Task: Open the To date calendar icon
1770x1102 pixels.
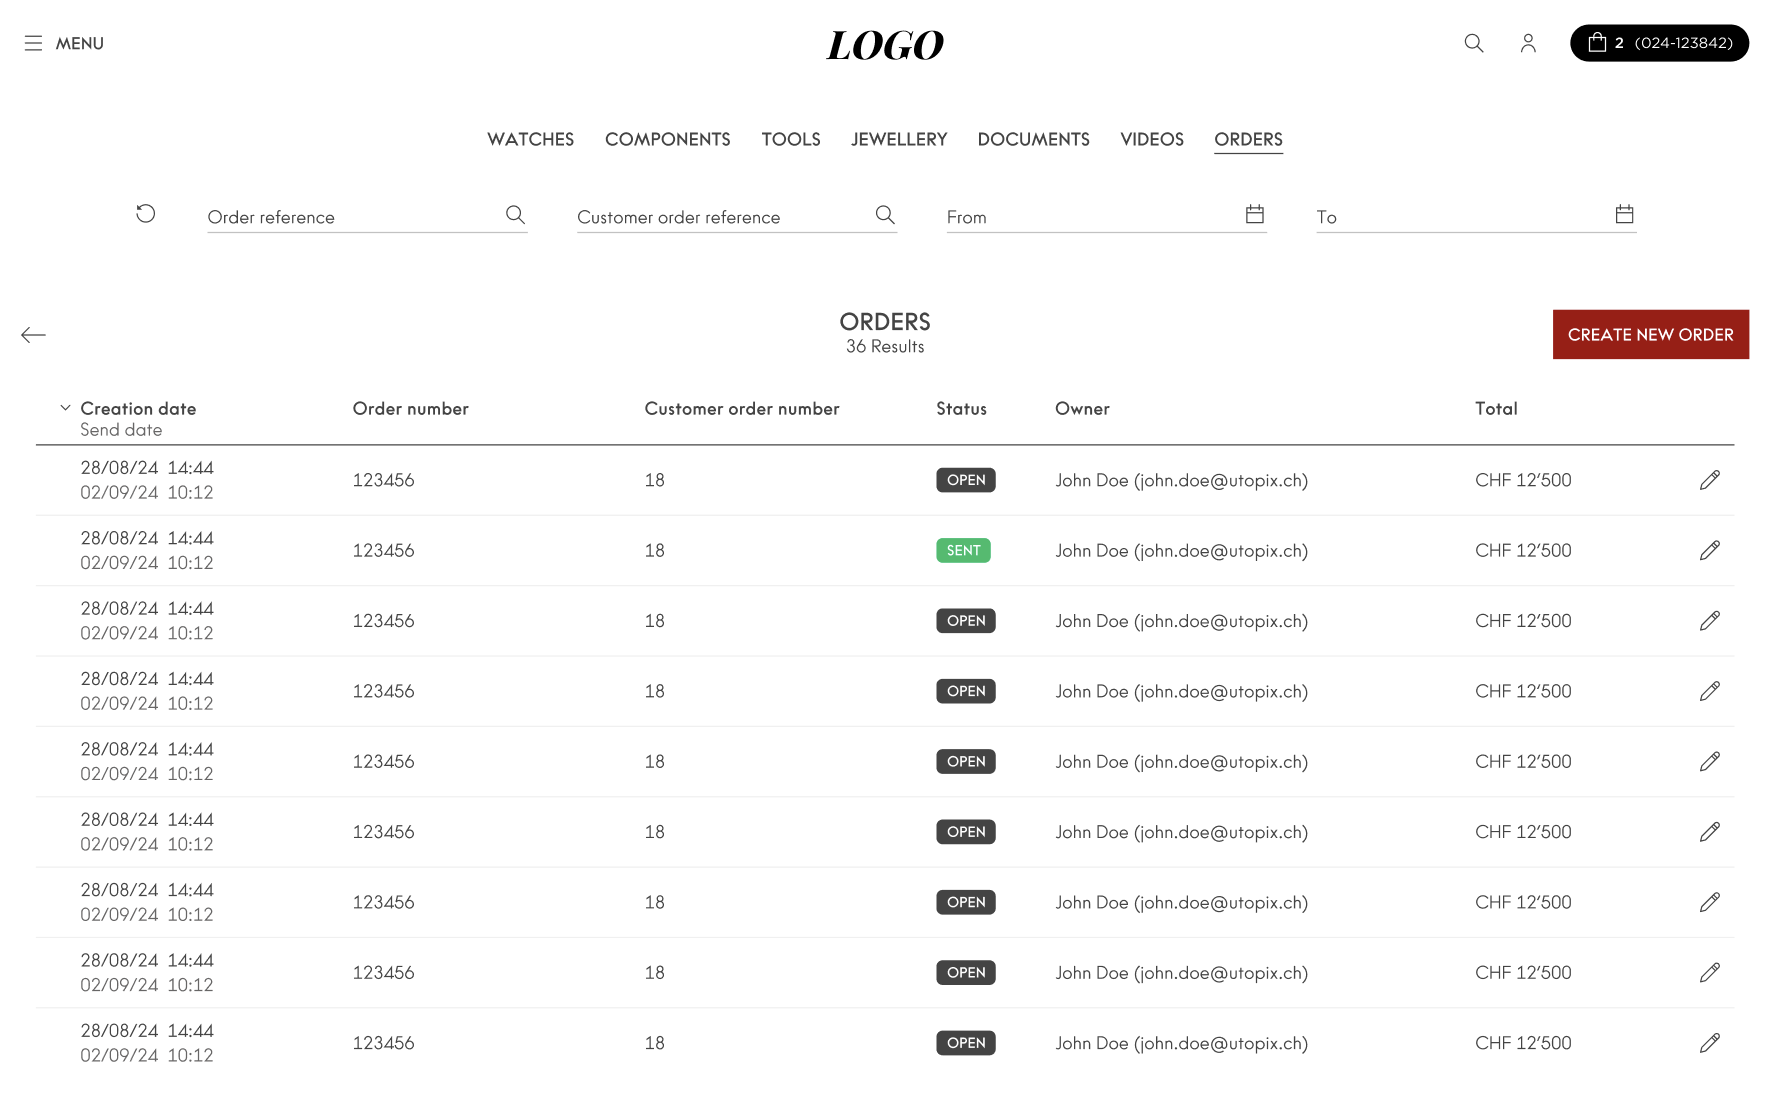Action: coord(1625,214)
